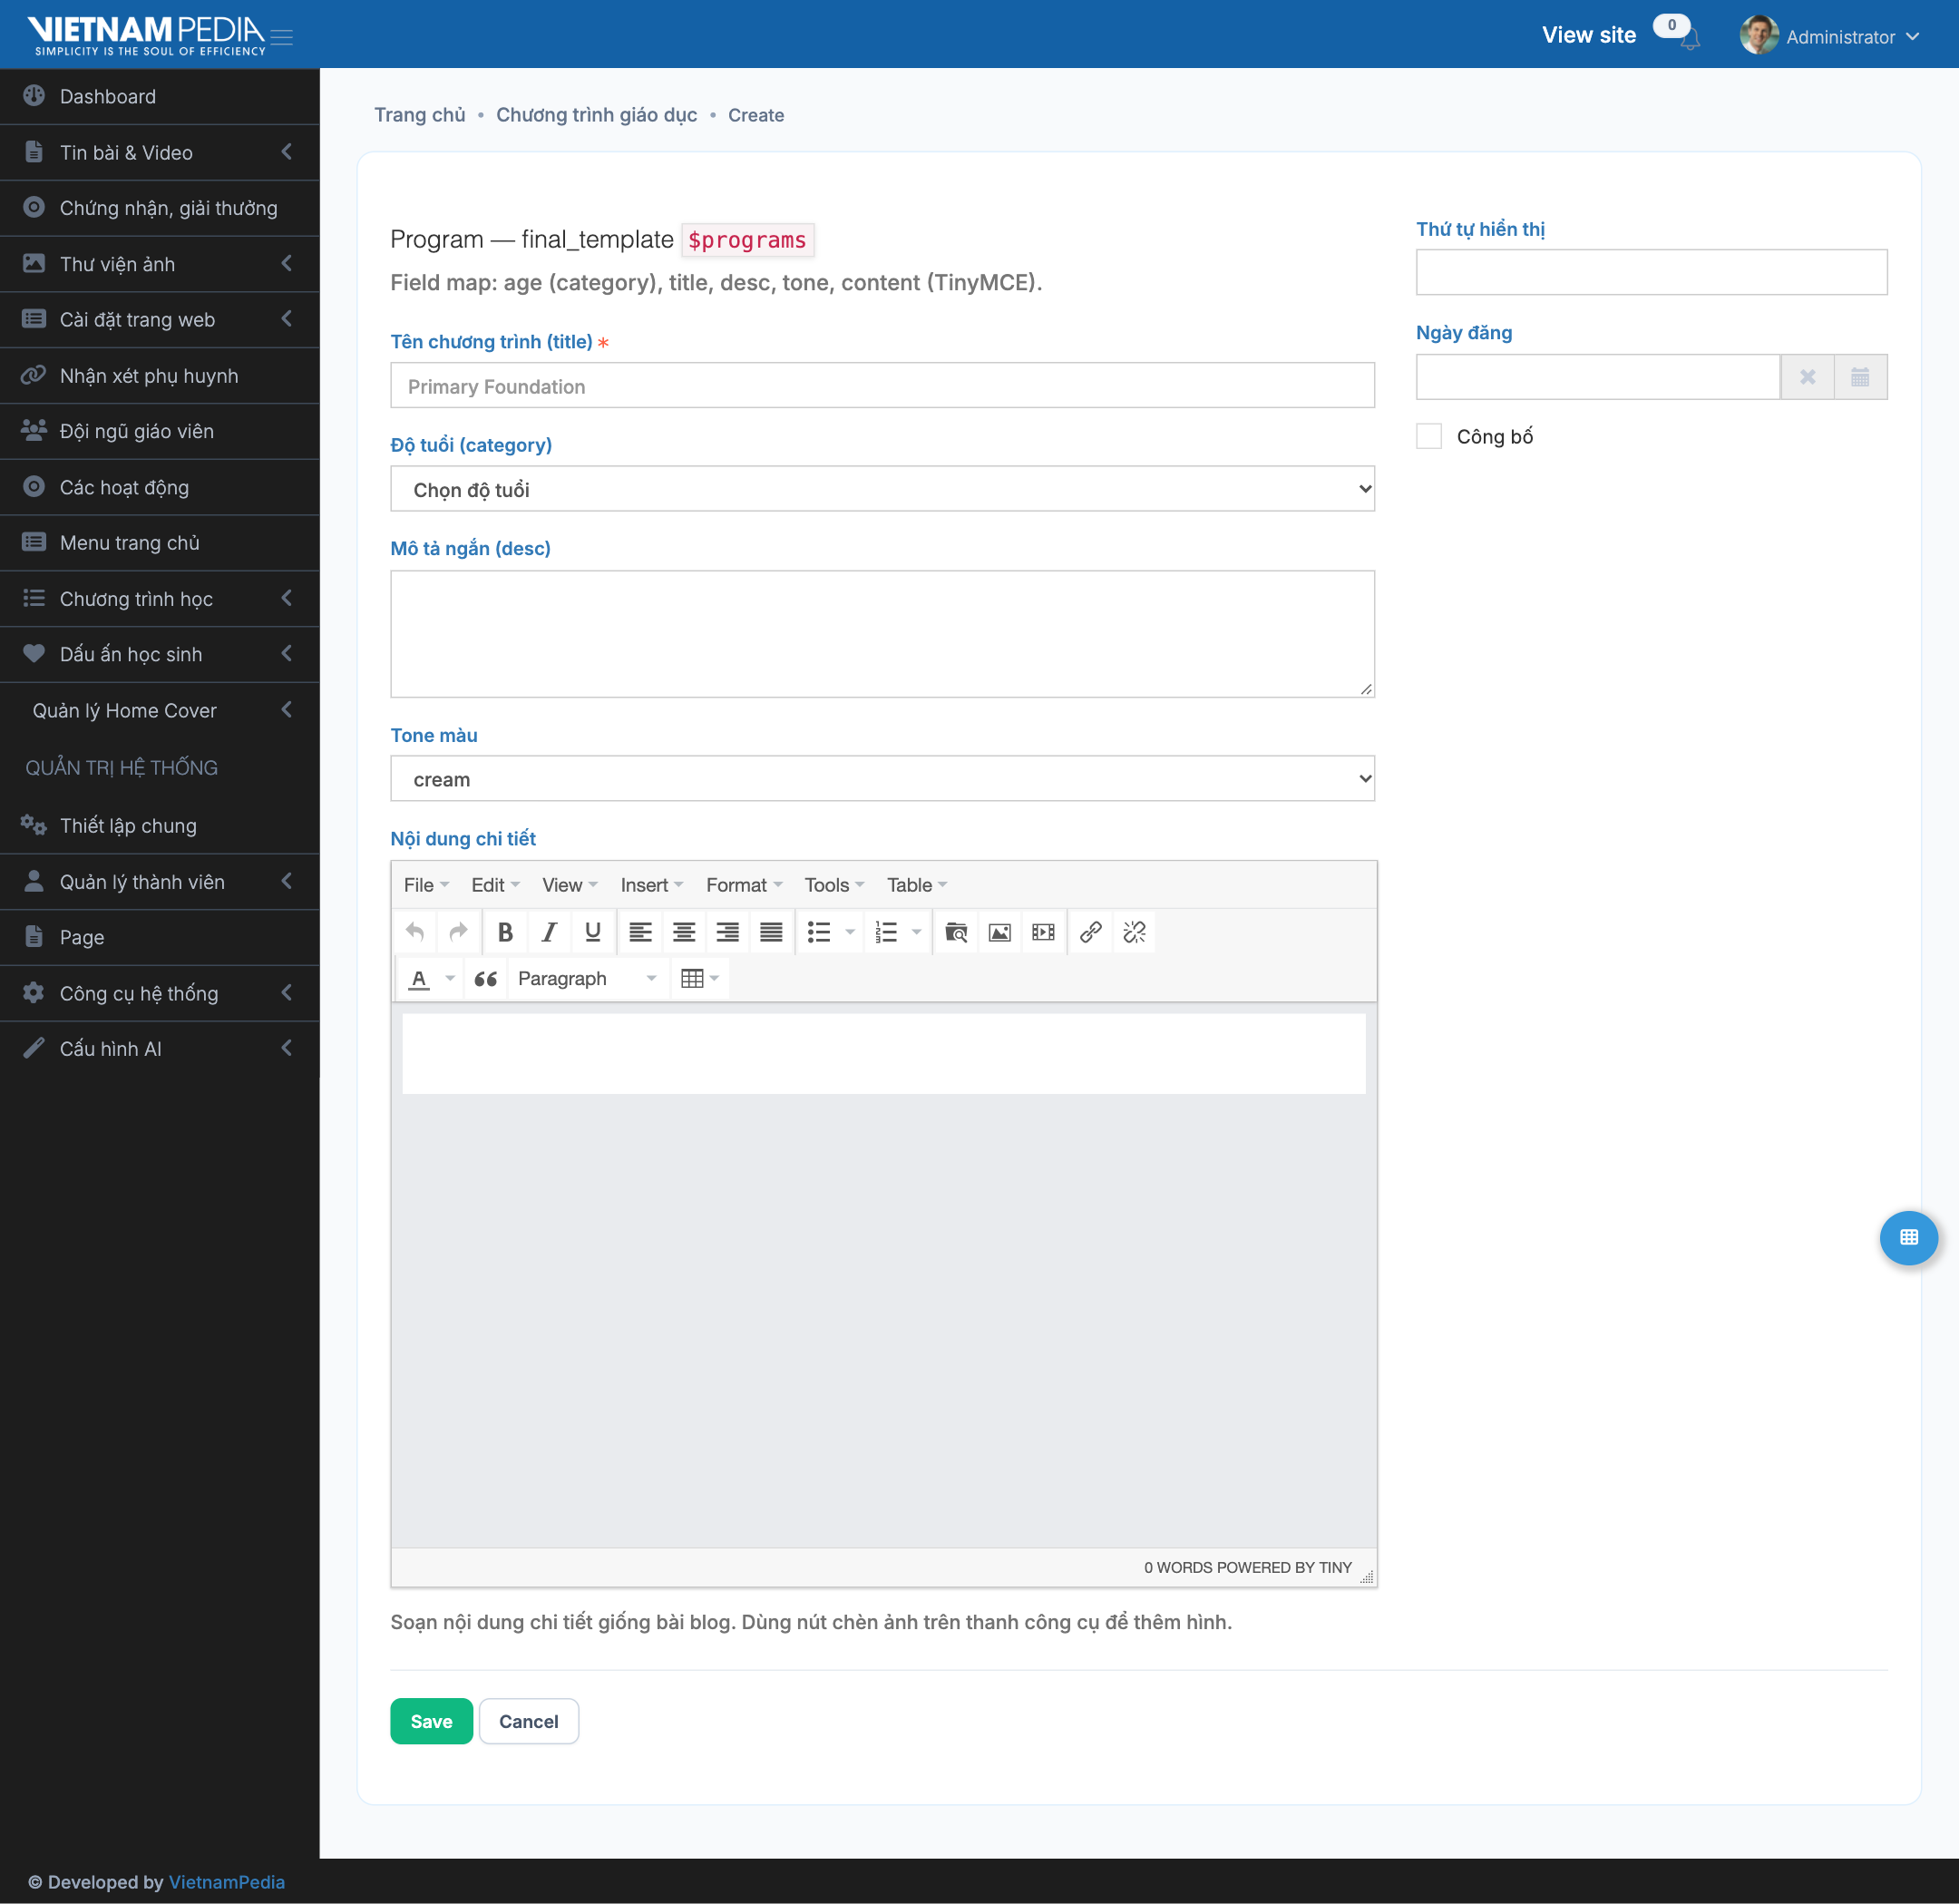Click the insert media icon
This screenshot has width=1959, height=1904.
pos(1043,932)
